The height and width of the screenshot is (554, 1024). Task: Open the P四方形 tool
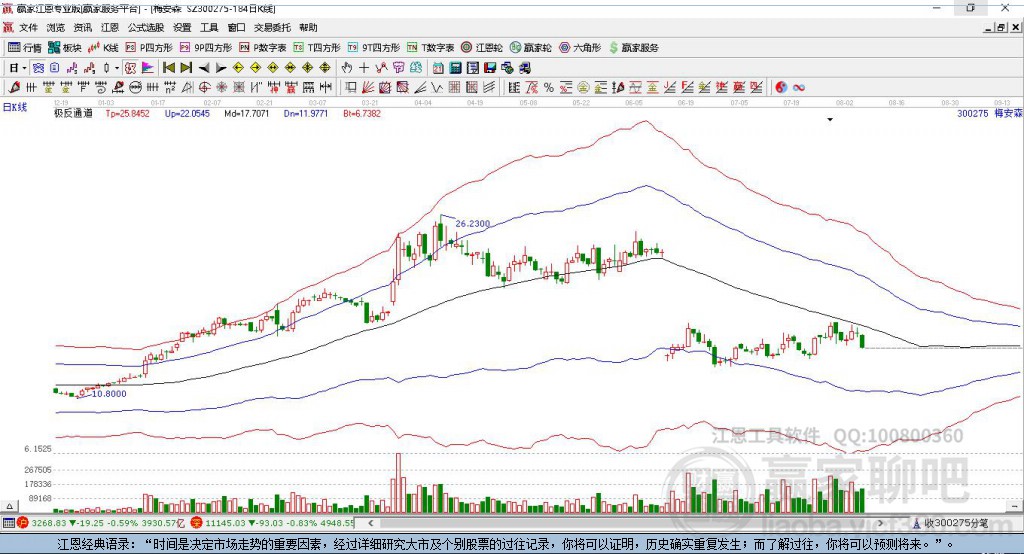click(x=148, y=48)
